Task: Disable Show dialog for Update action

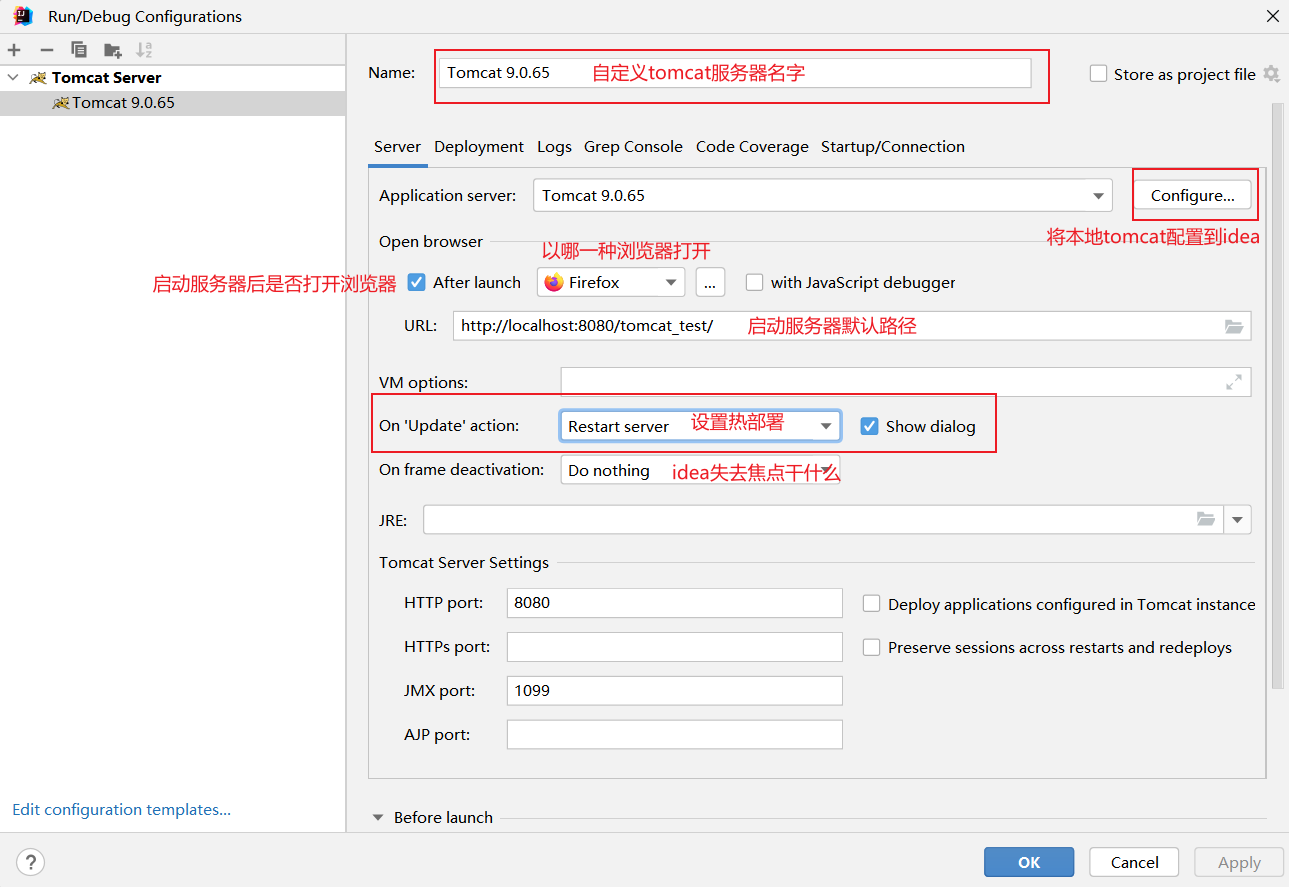Action: pos(869,425)
